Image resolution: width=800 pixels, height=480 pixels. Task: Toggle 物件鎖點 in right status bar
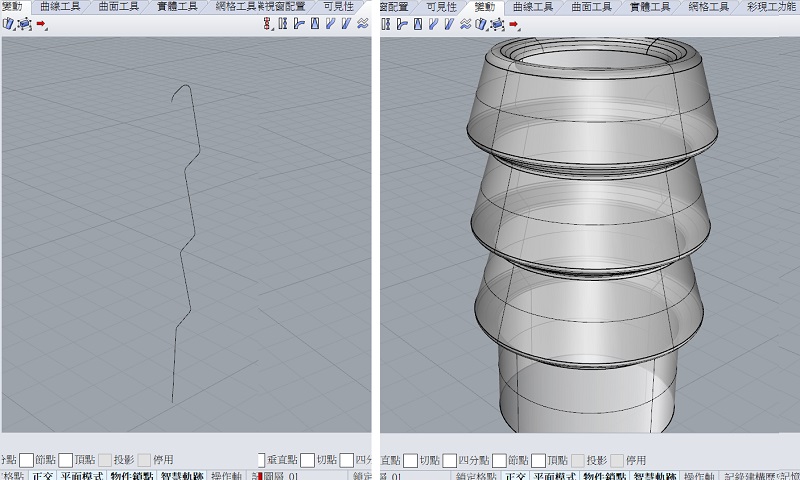click(x=605, y=476)
